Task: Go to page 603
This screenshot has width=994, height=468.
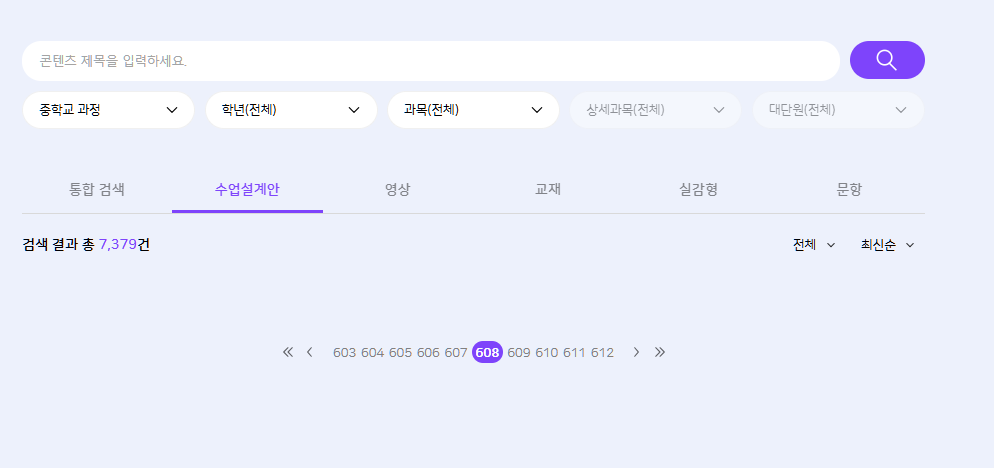Action: pyautogui.click(x=344, y=353)
